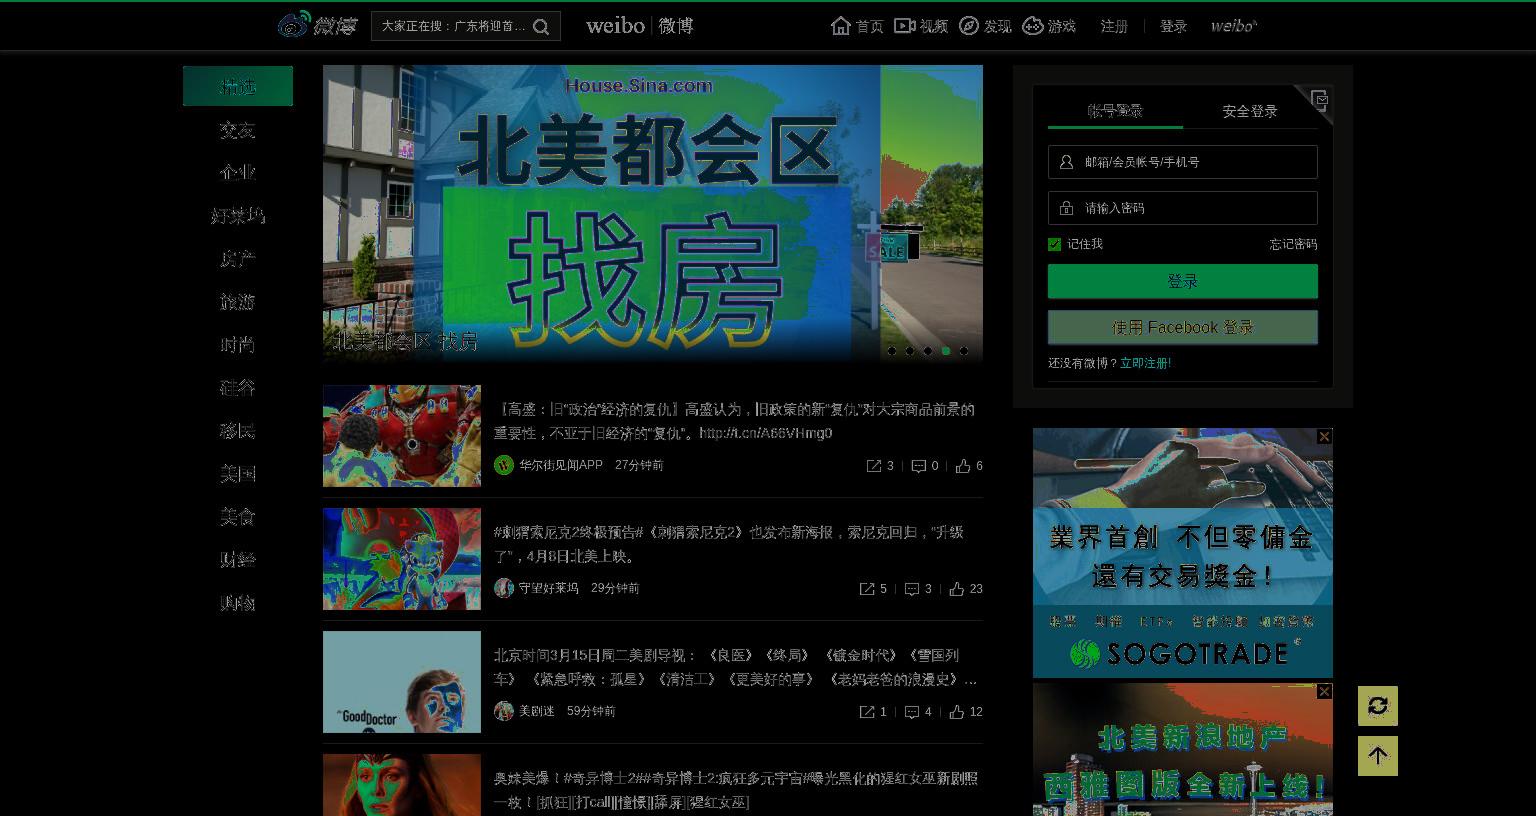The image size is (1536, 816).
Task: Open Good Doctor post thumbnail
Action: coord(402,682)
